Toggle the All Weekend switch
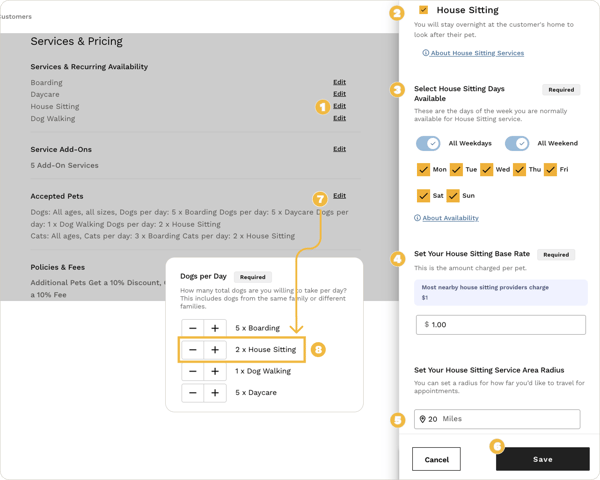600x480 pixels. tap(517, 143)
